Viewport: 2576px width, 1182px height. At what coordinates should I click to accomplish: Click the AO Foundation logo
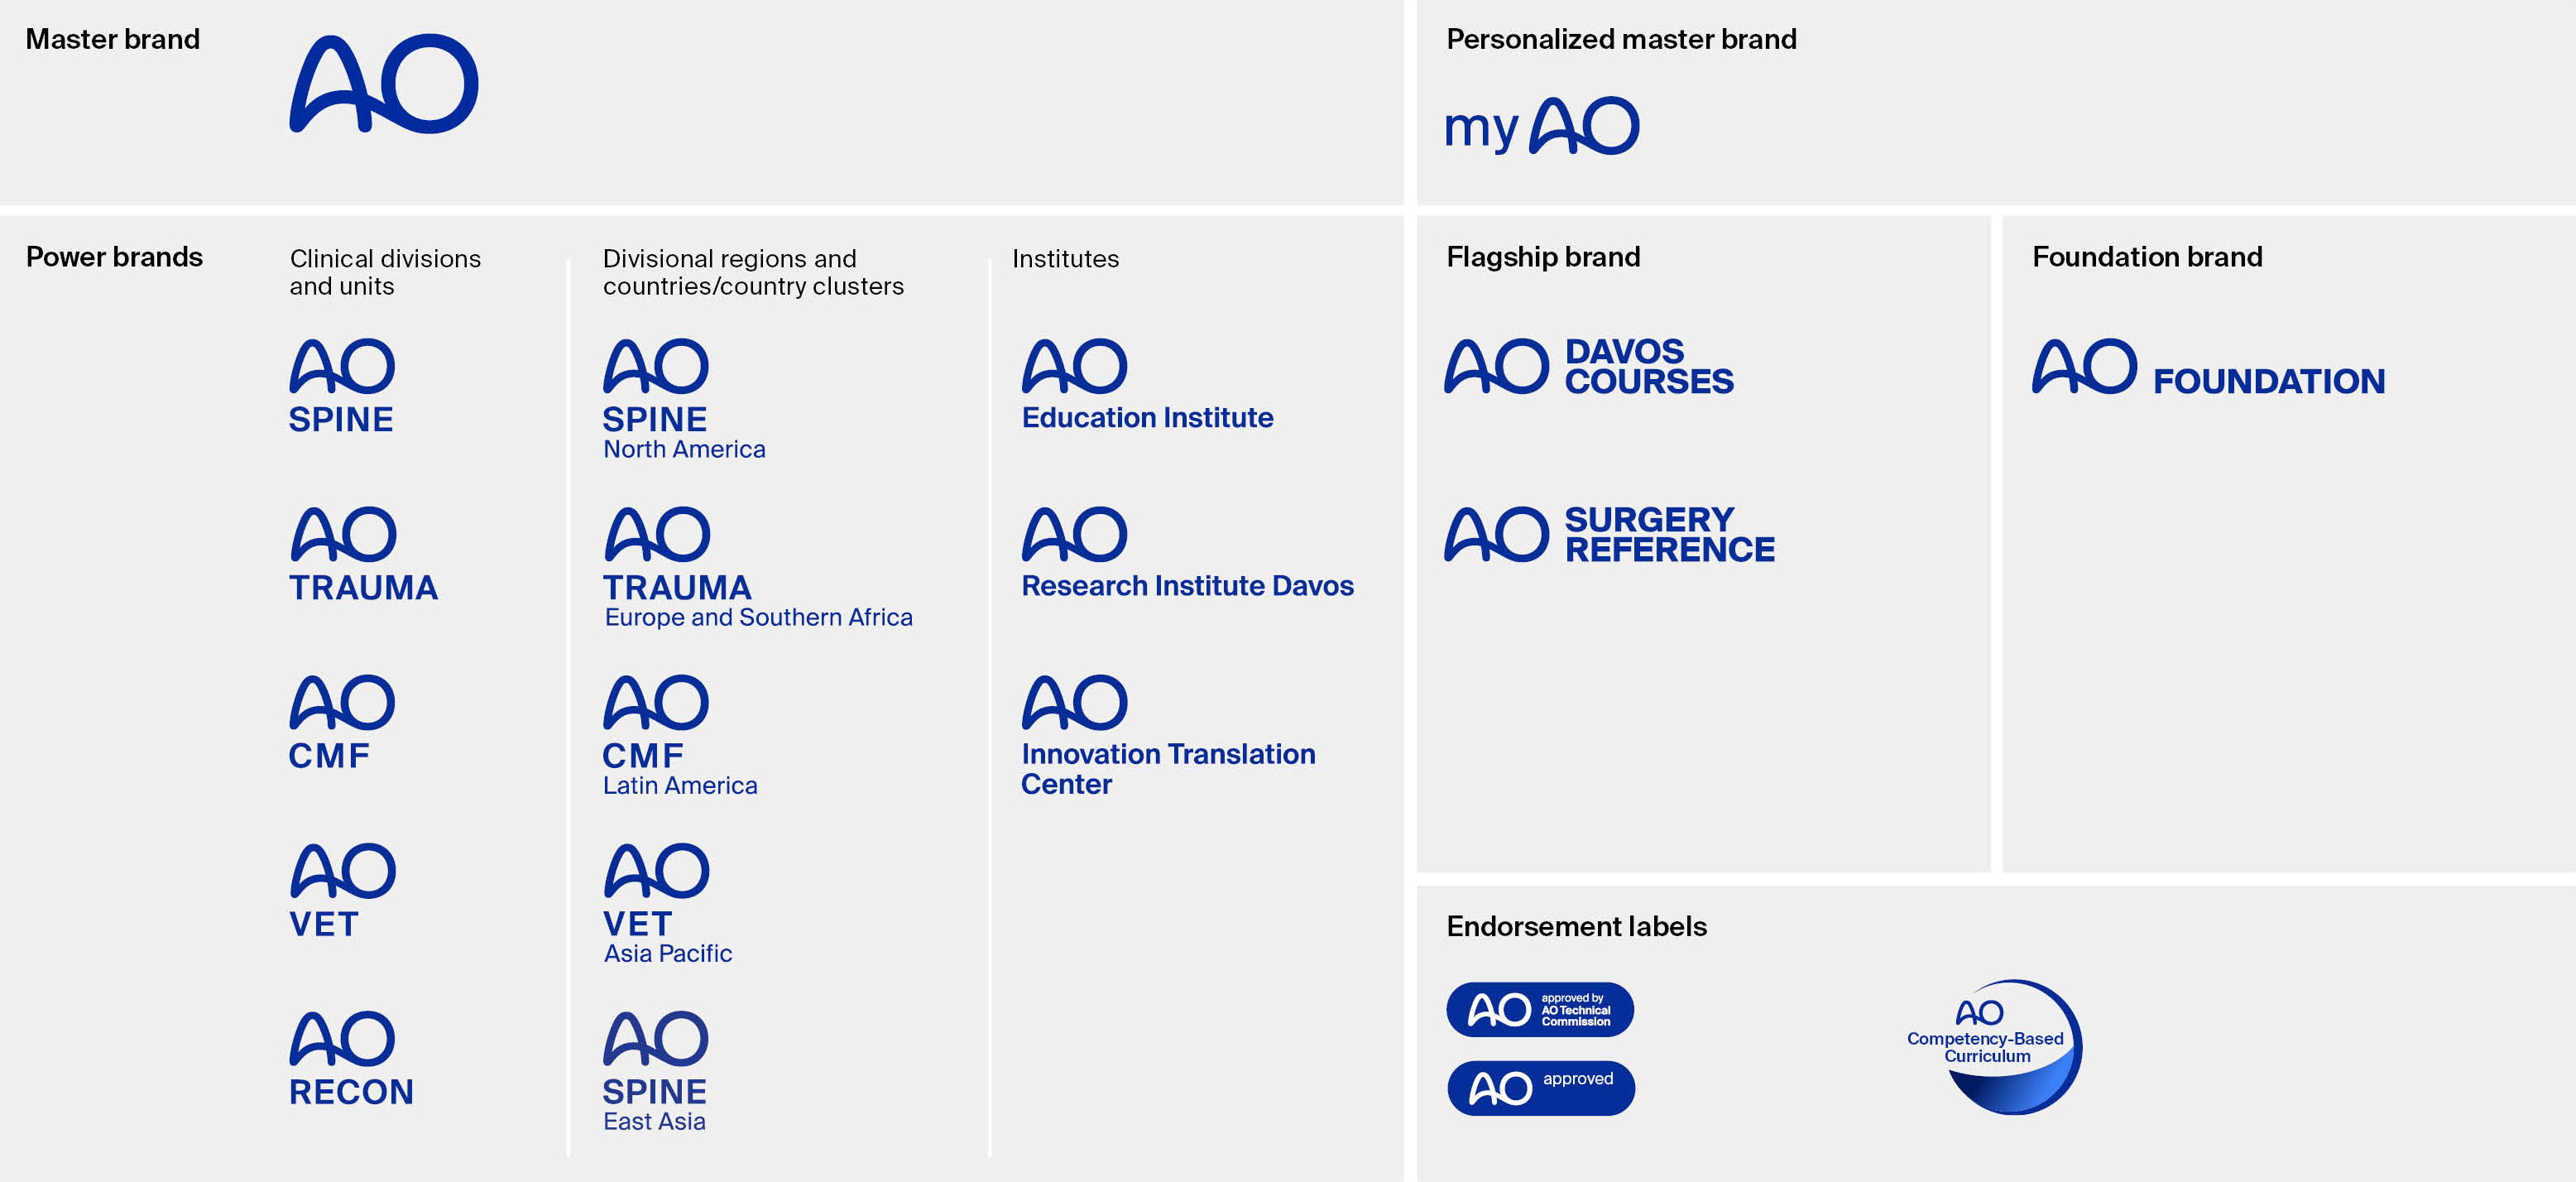coord(2208,367)
